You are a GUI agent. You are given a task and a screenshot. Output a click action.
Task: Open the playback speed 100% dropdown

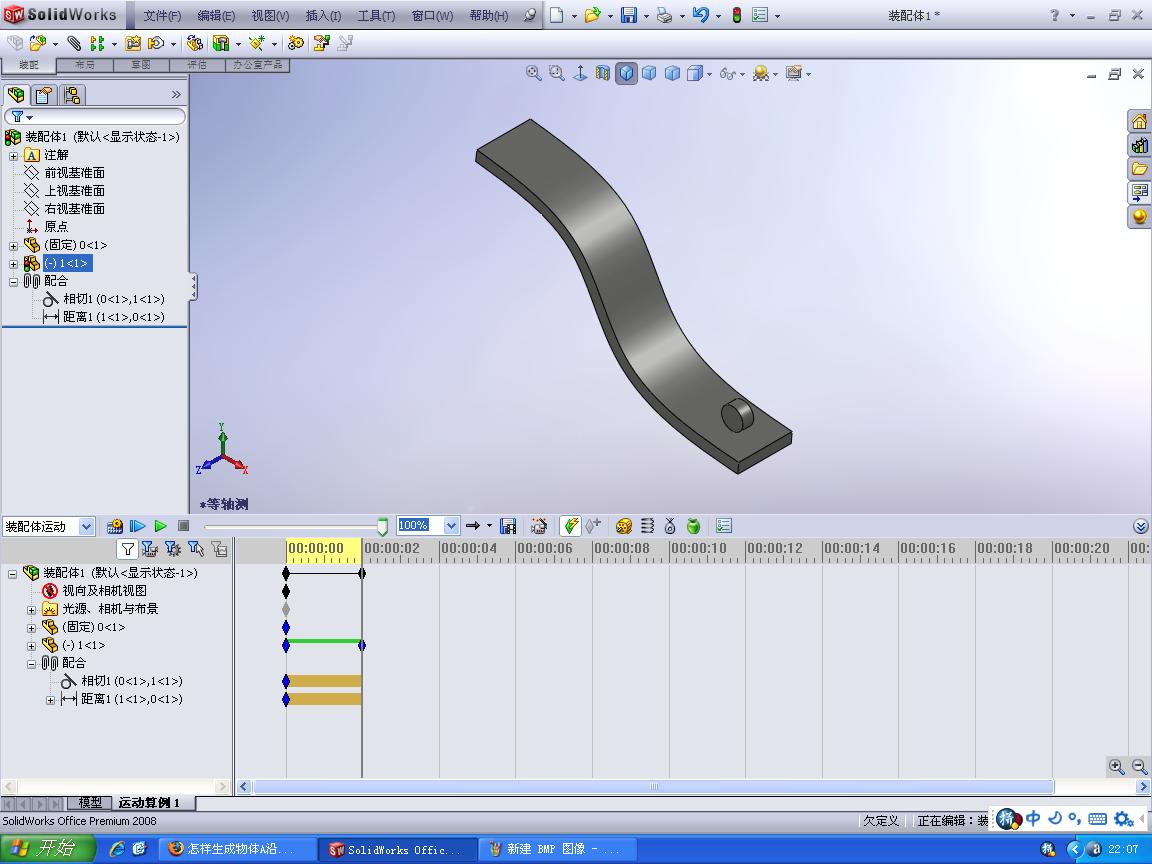451,526
